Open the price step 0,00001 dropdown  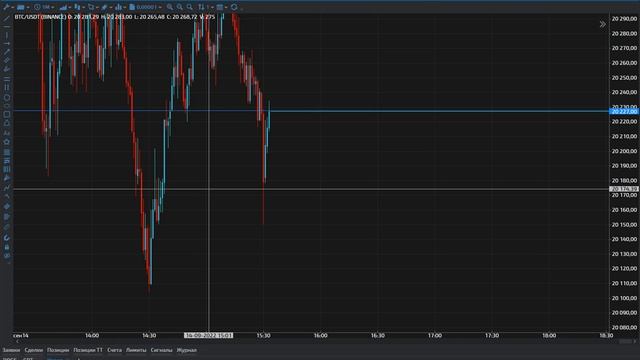coord(145,7)
